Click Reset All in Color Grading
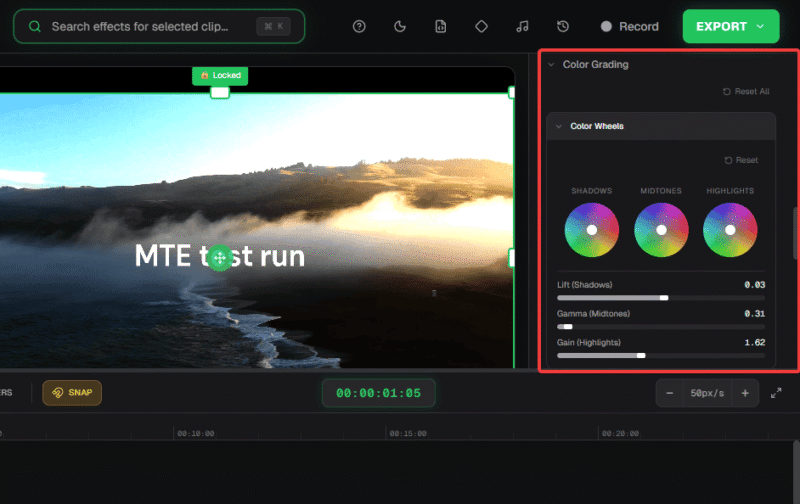 tap(746, 92)
